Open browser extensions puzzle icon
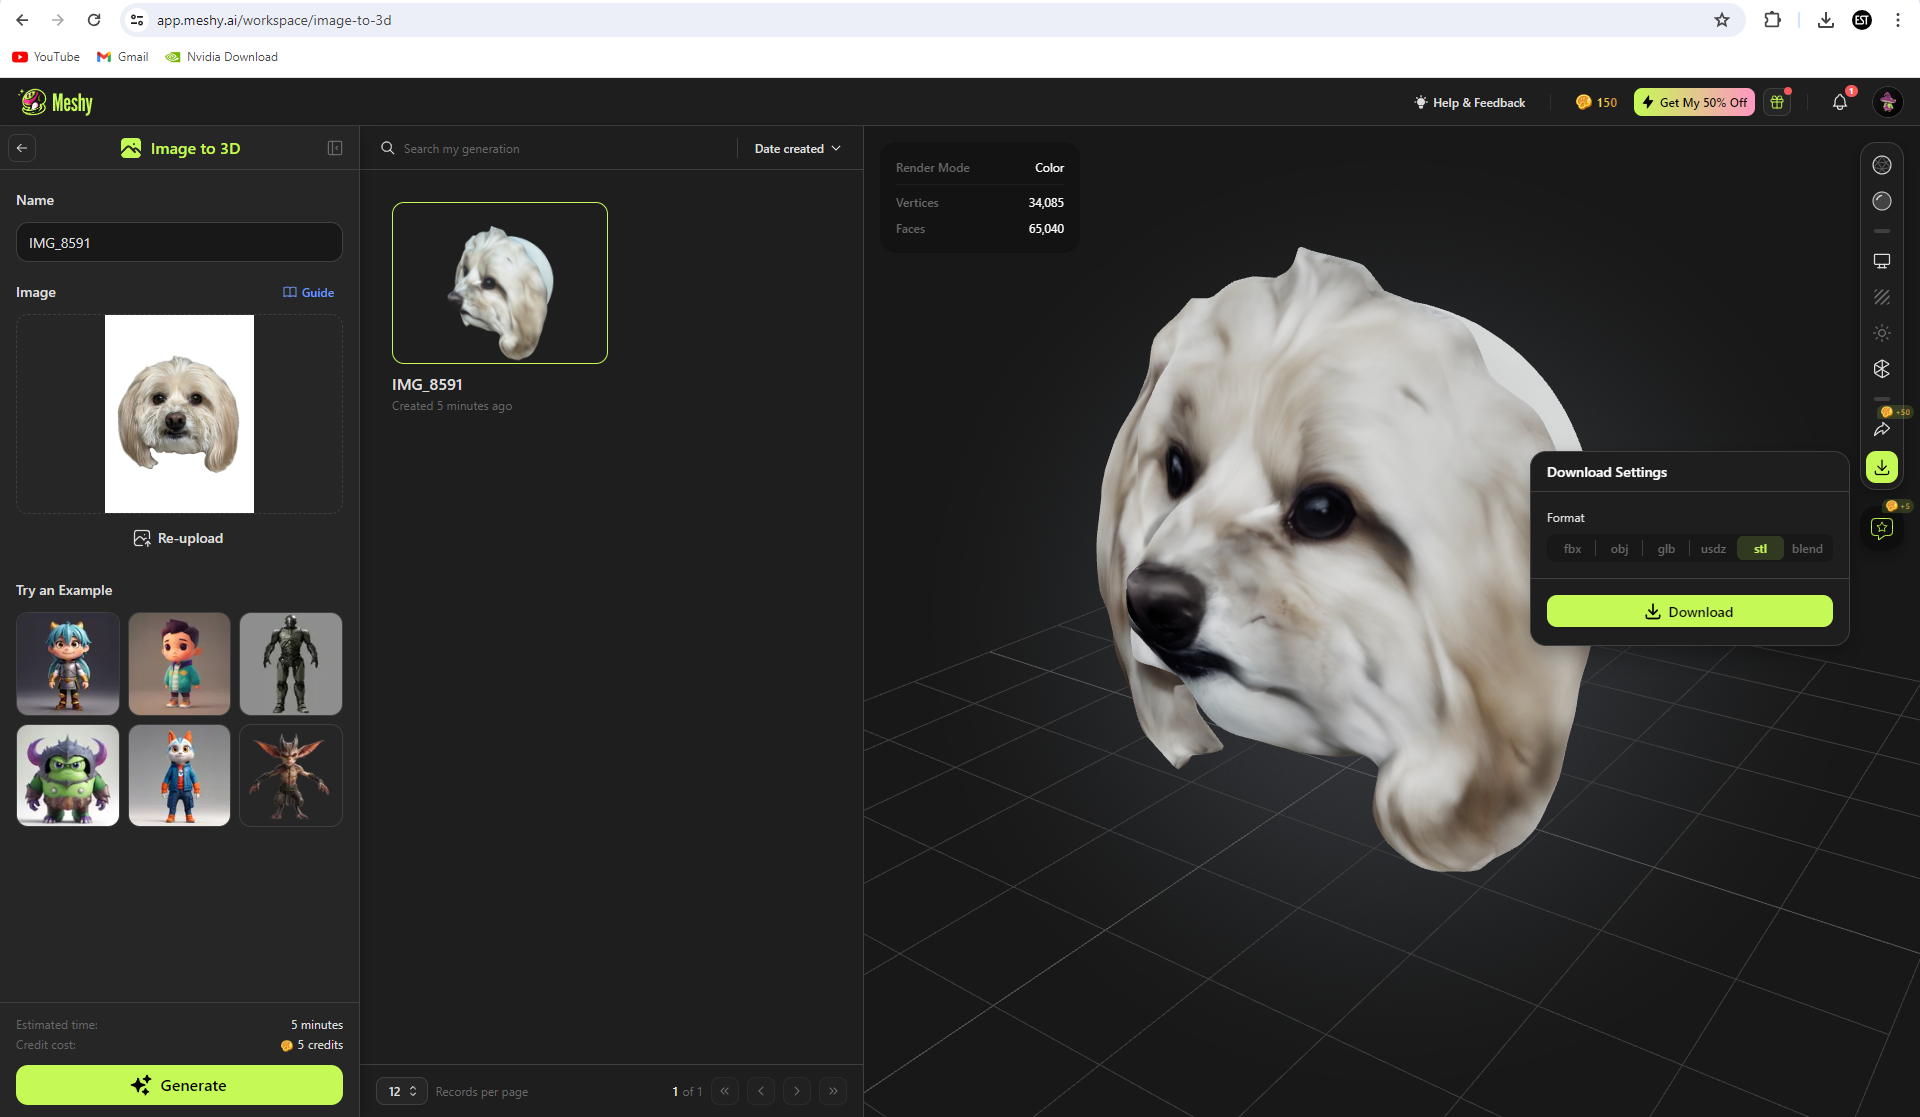The image size is (1920, 1117). 1772,20
